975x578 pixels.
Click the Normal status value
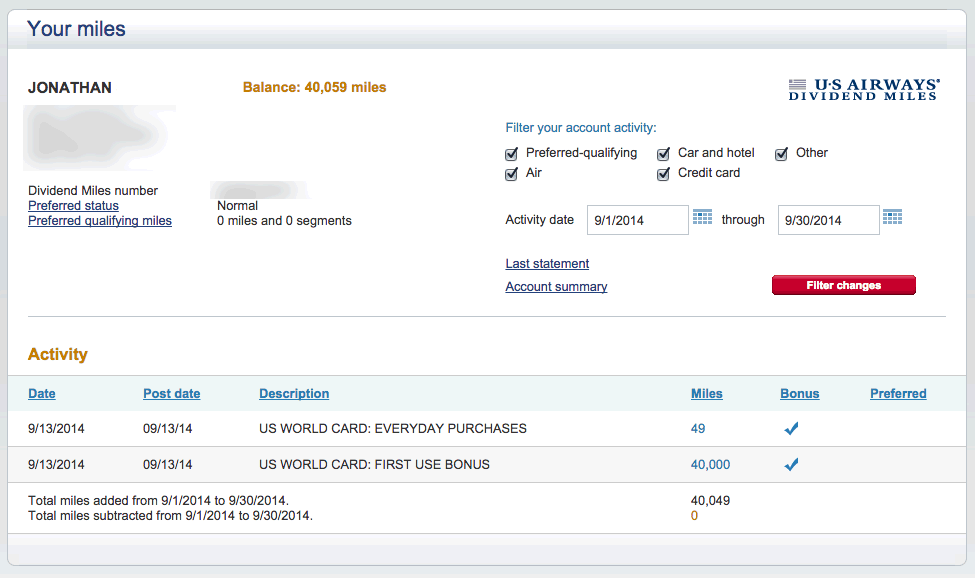pos(238,206)
